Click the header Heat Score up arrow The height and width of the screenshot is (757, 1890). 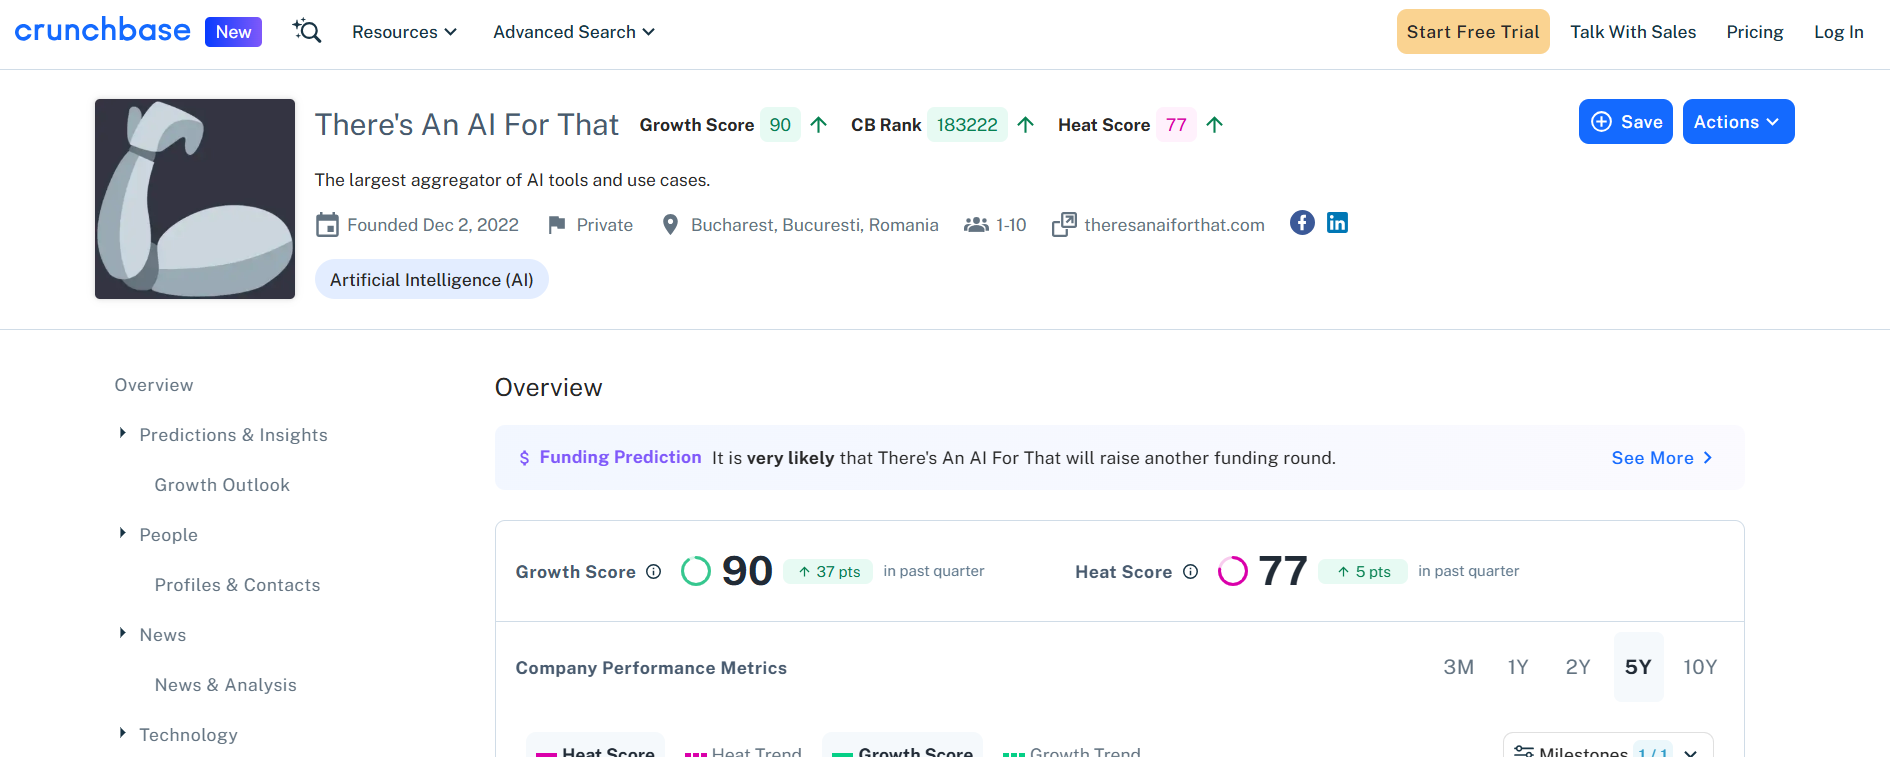point(1215,125)
